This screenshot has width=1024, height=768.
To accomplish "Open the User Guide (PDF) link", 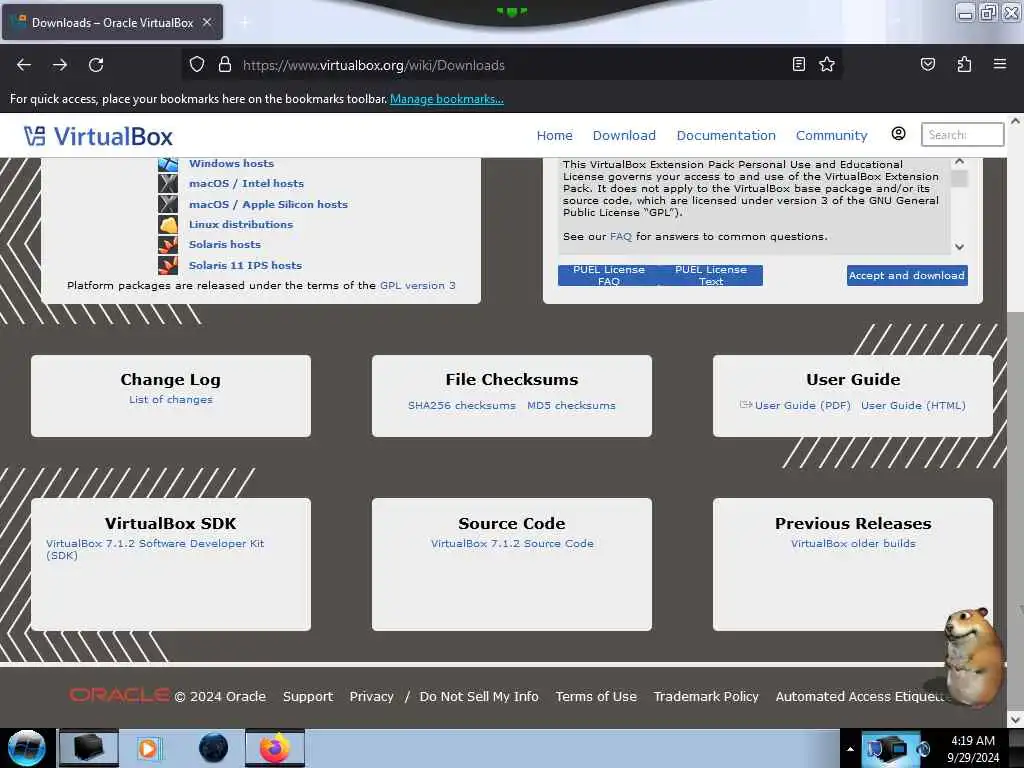I will pos(803,405).
